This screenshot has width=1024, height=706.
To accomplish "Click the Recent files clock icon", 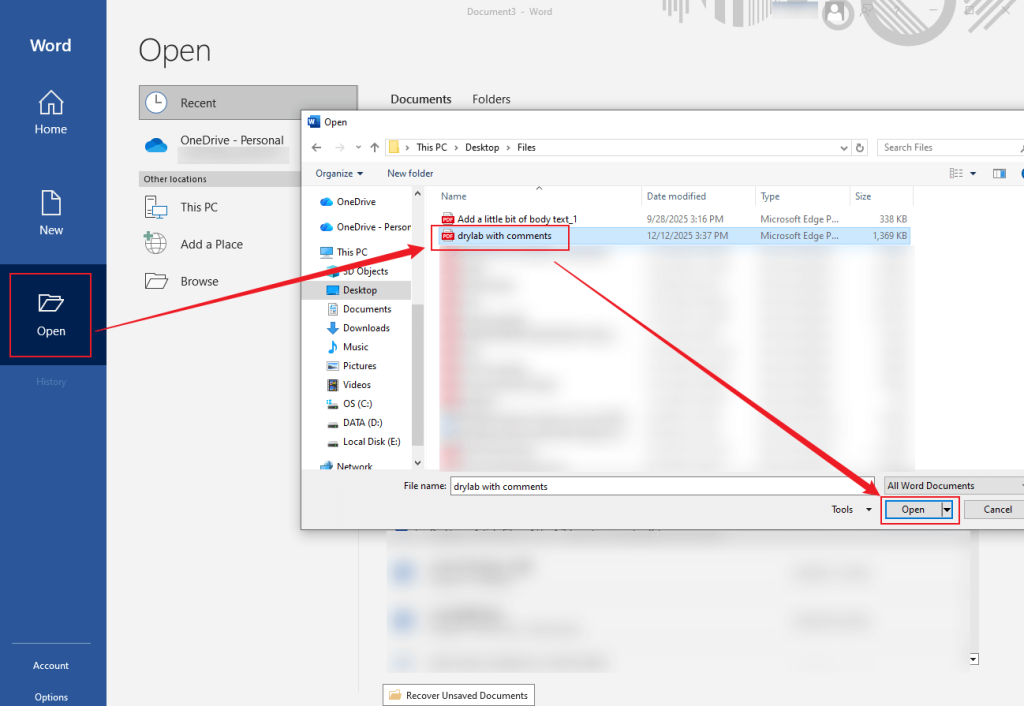I will [x=157, y=100].
